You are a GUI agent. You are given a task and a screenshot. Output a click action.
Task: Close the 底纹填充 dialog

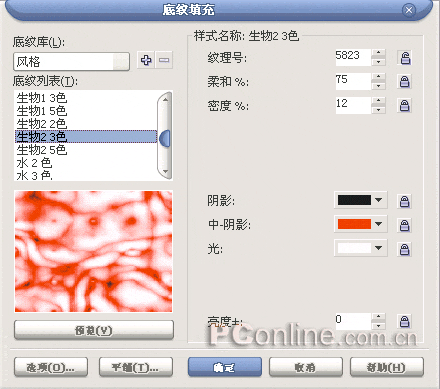coord(409,10)
